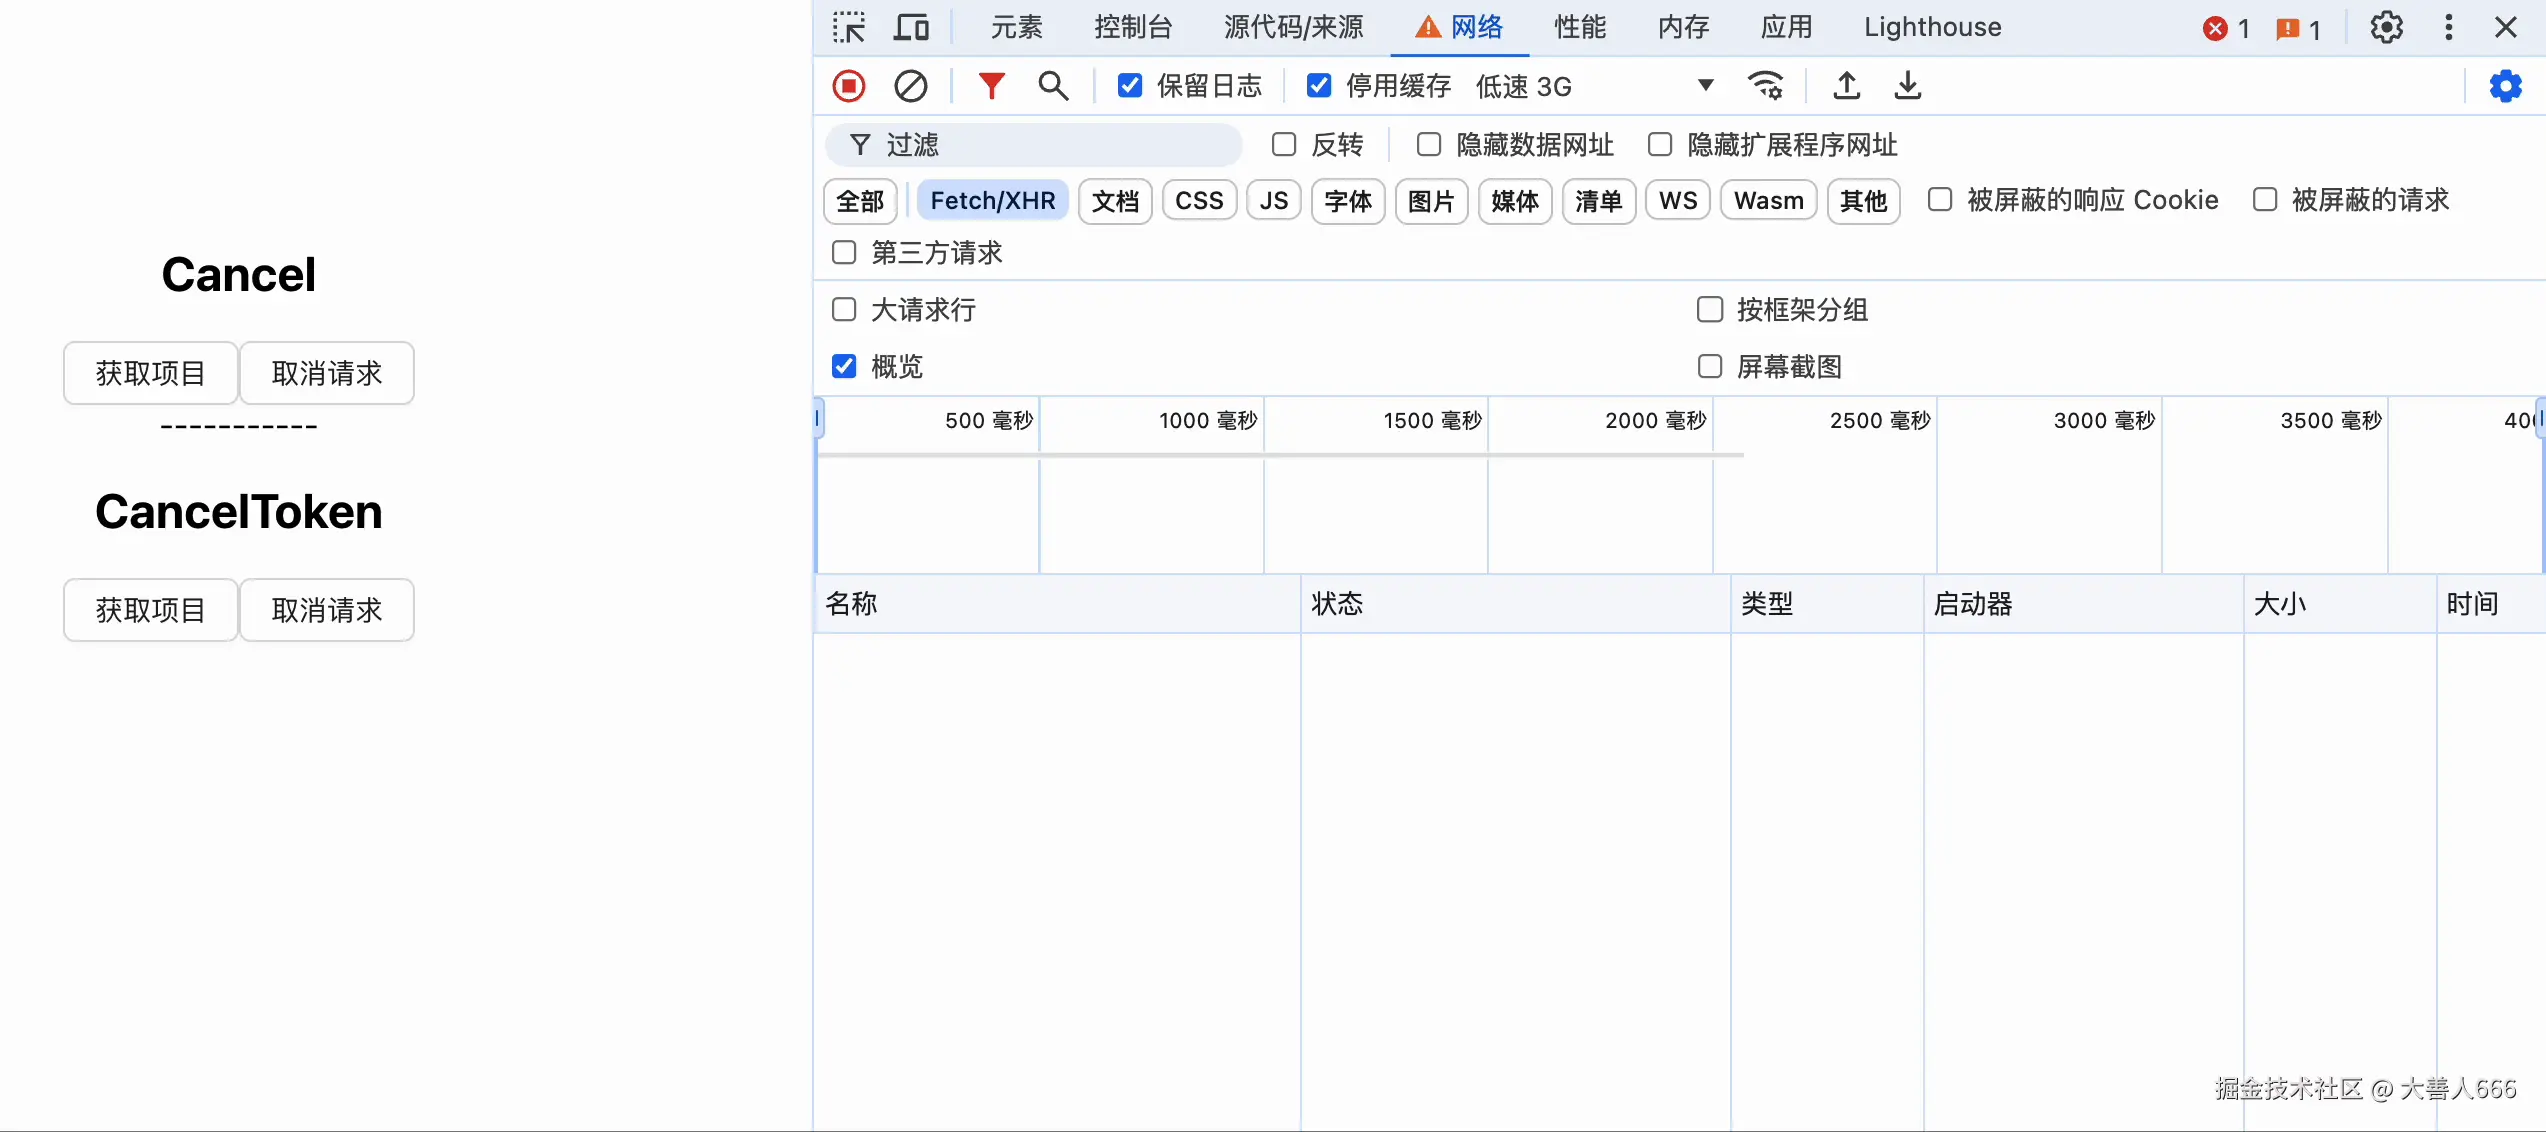The width and height of the screenshot is (2546, 1132).
Task: Click 获取项目 button under Cancel heading
Action: coord(151,373)
